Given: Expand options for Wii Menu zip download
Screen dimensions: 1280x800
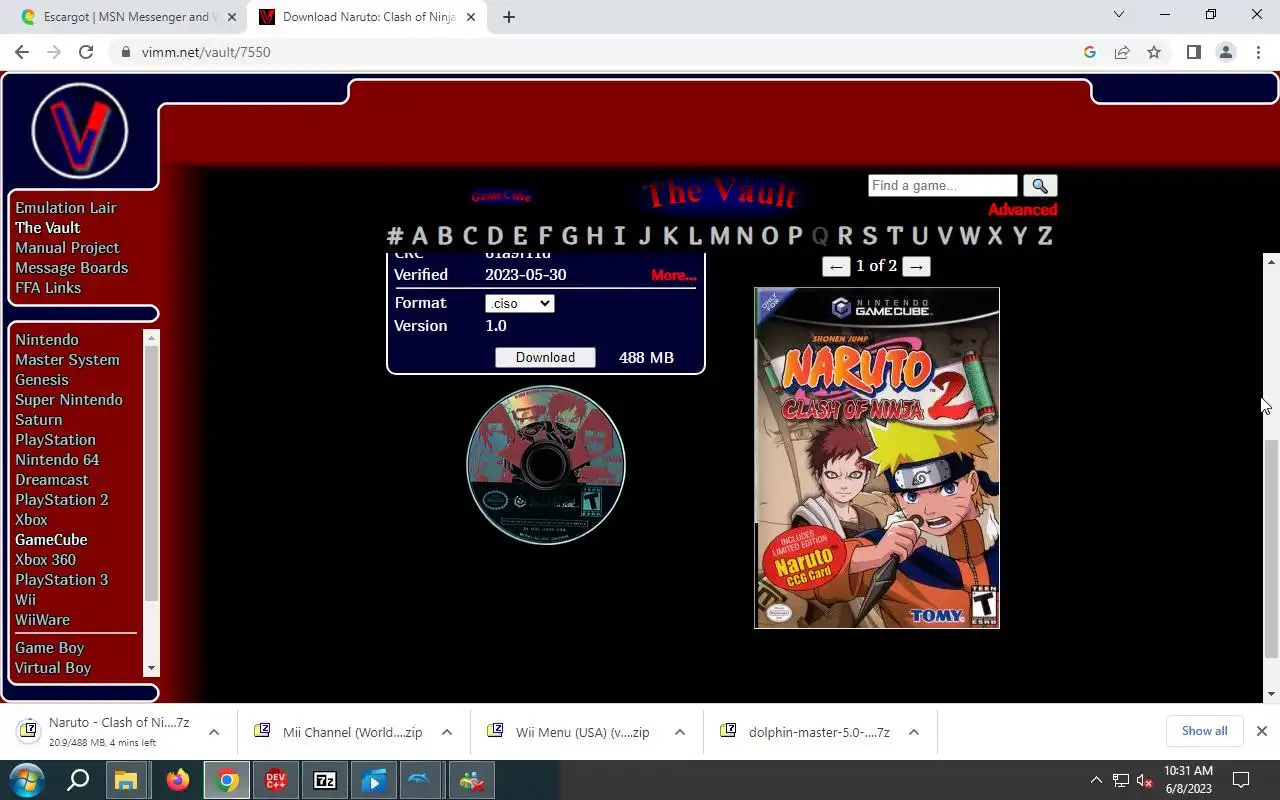Looking at the screenshot, I should point(680,732).
